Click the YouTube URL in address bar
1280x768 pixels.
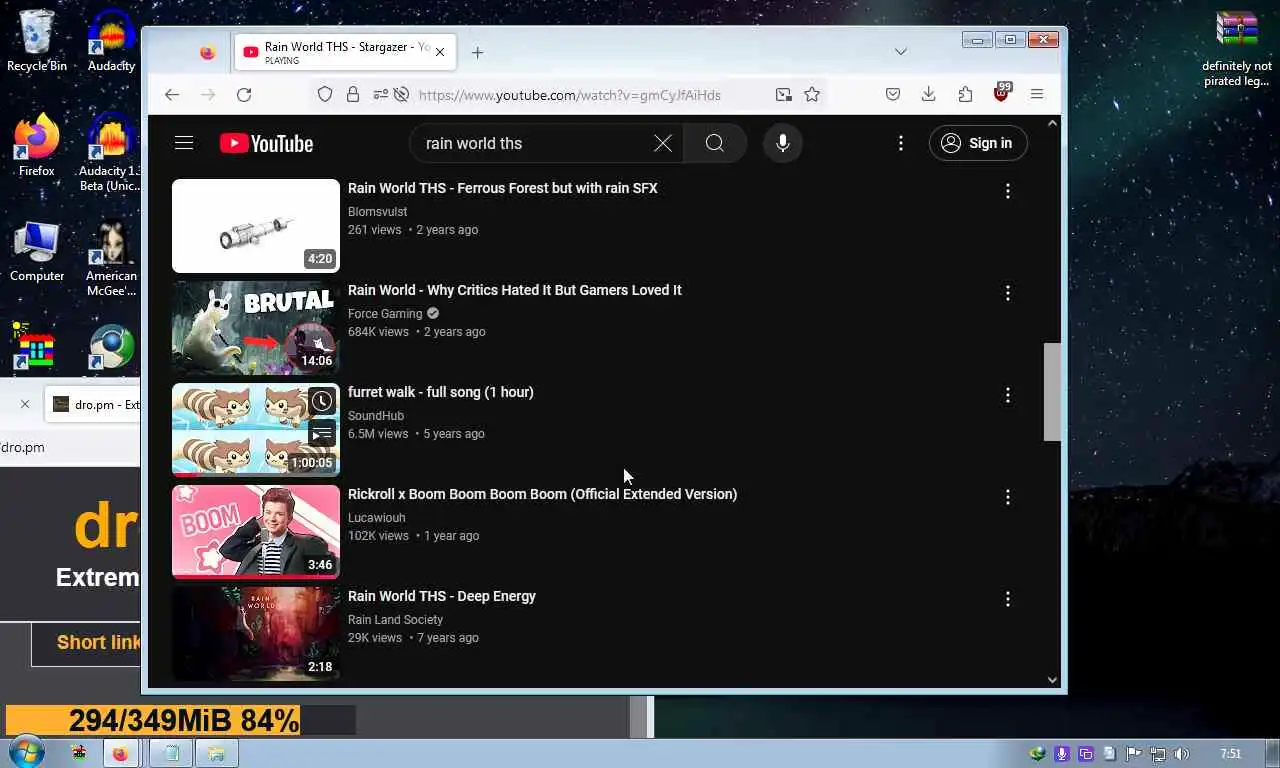click(x=570, y=95)
